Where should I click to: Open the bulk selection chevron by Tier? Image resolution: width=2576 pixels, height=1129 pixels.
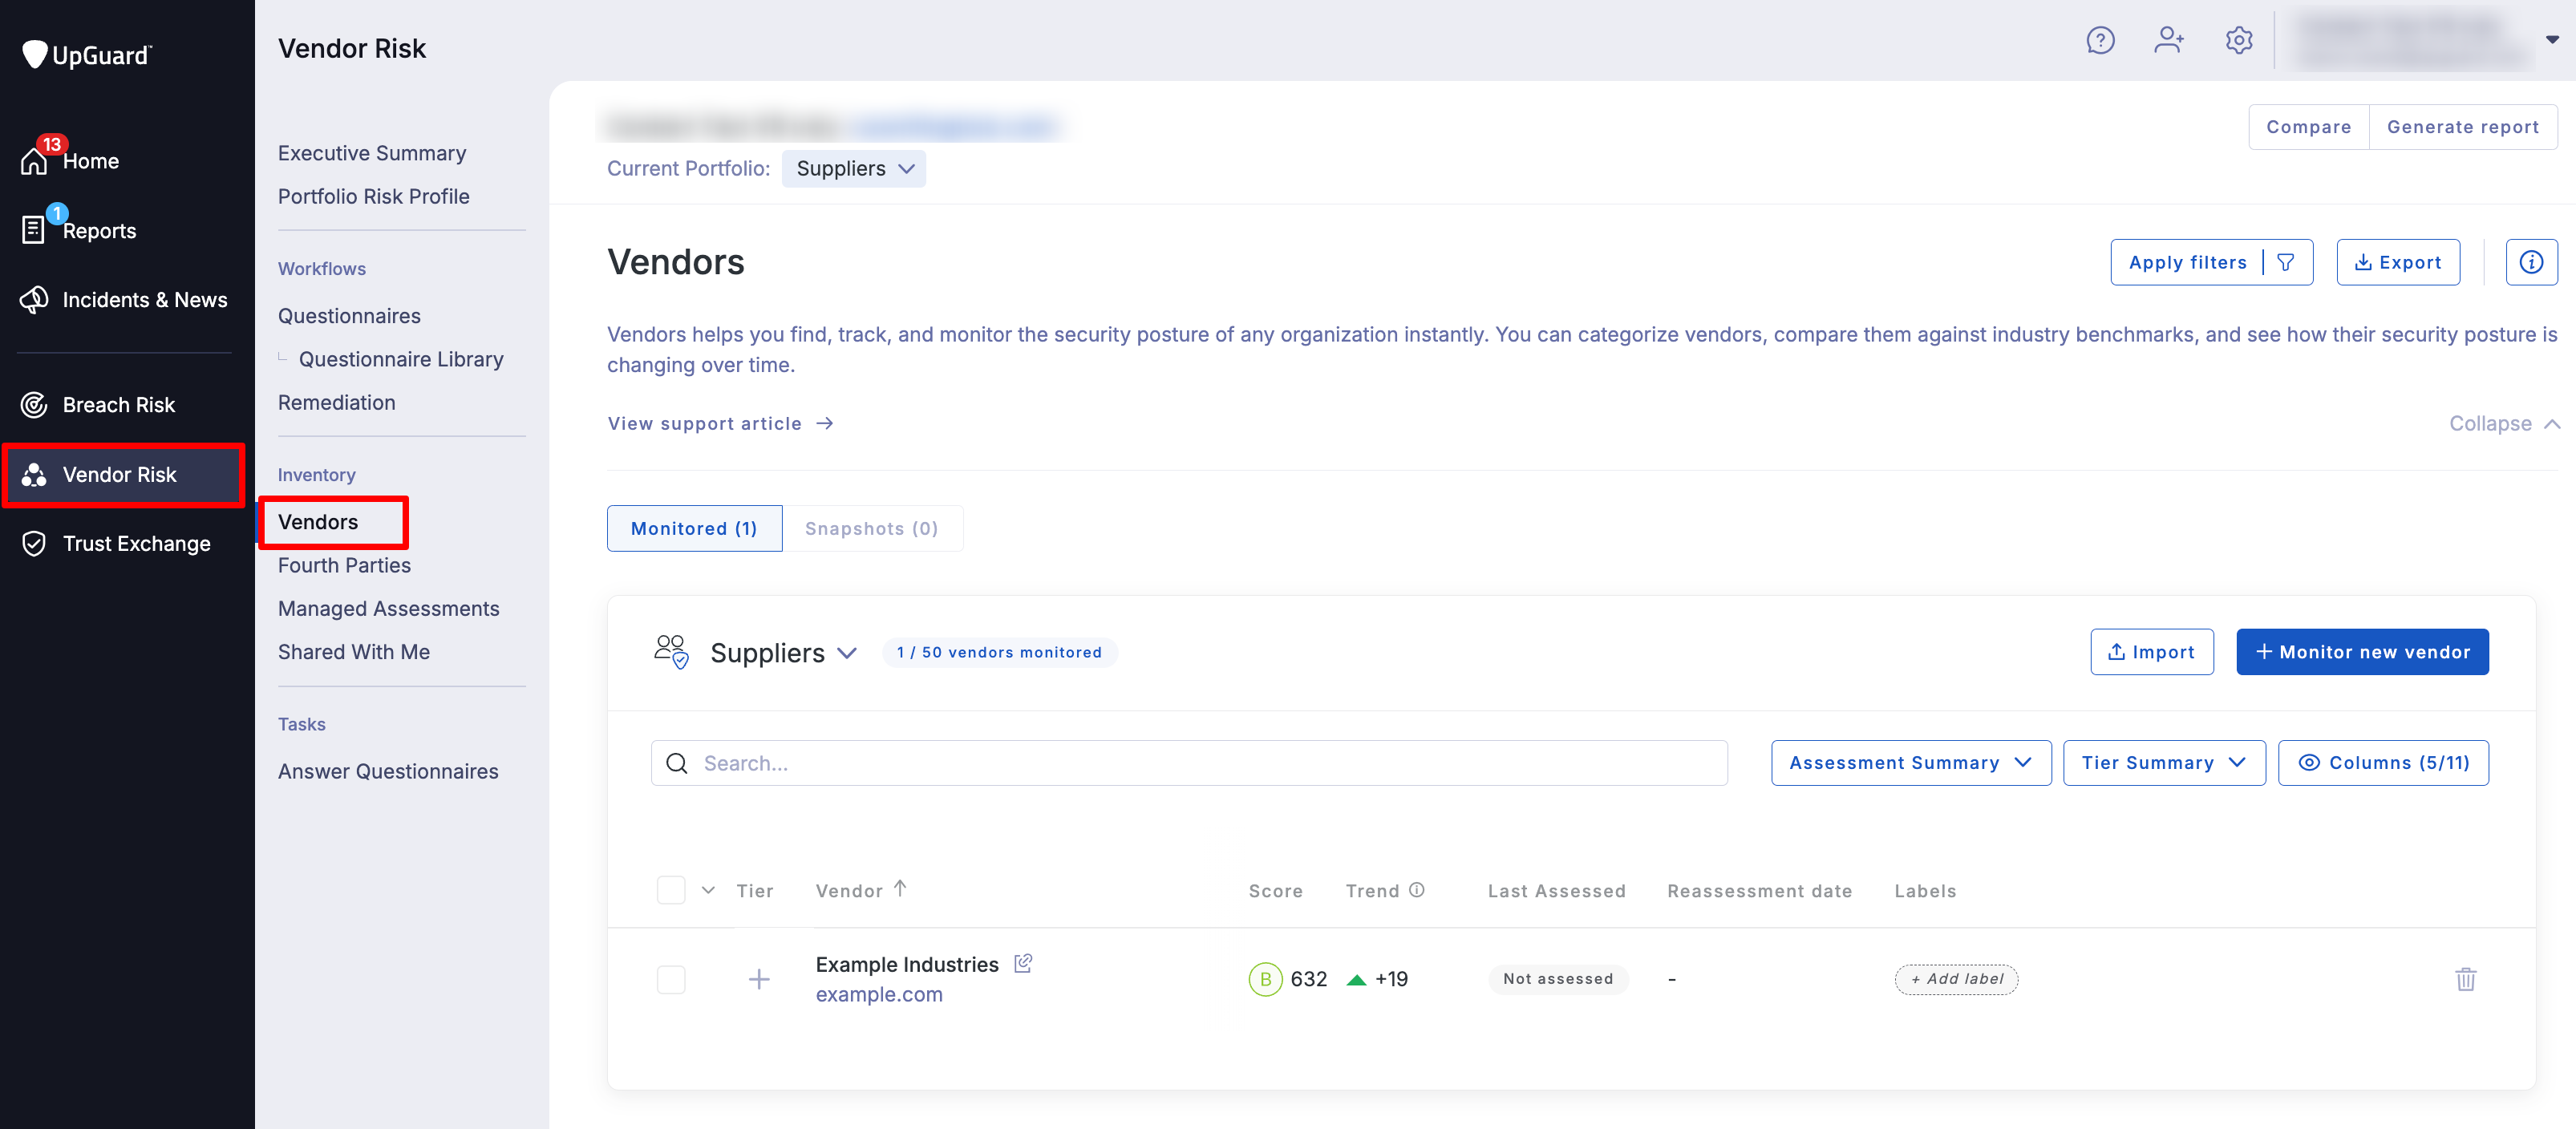tap(708, 890)
